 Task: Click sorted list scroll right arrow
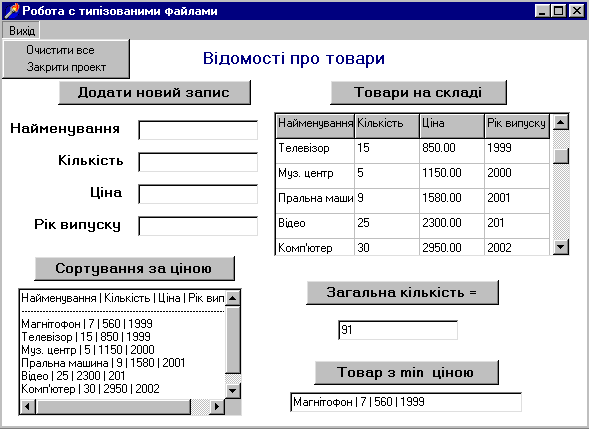click(x=217, y=406)
